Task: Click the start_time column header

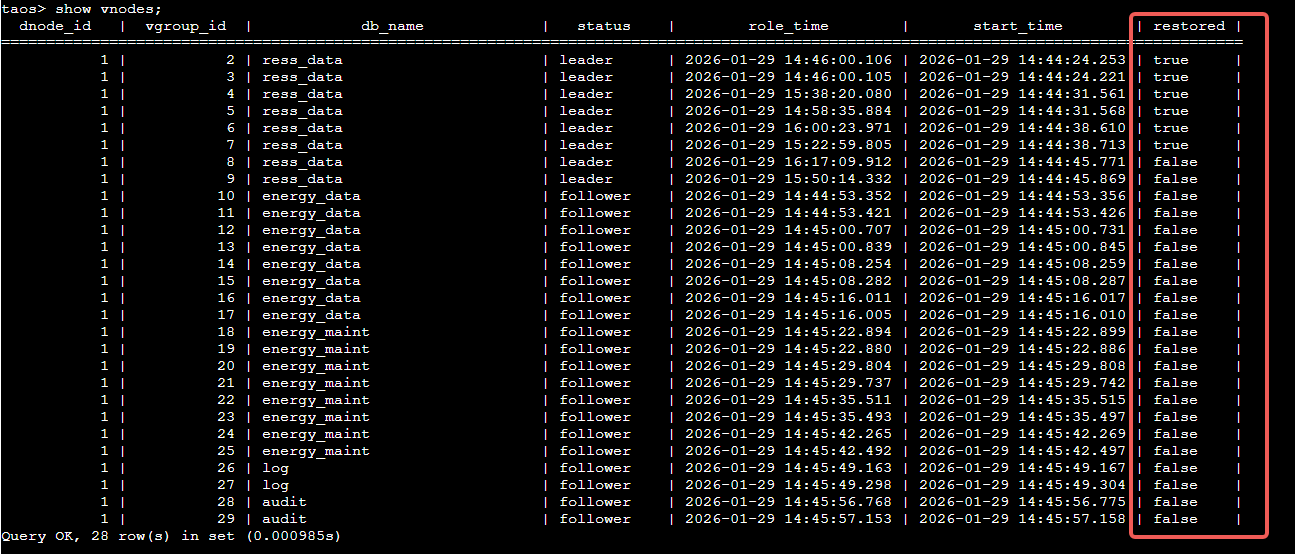Action: coord(1018,26)
